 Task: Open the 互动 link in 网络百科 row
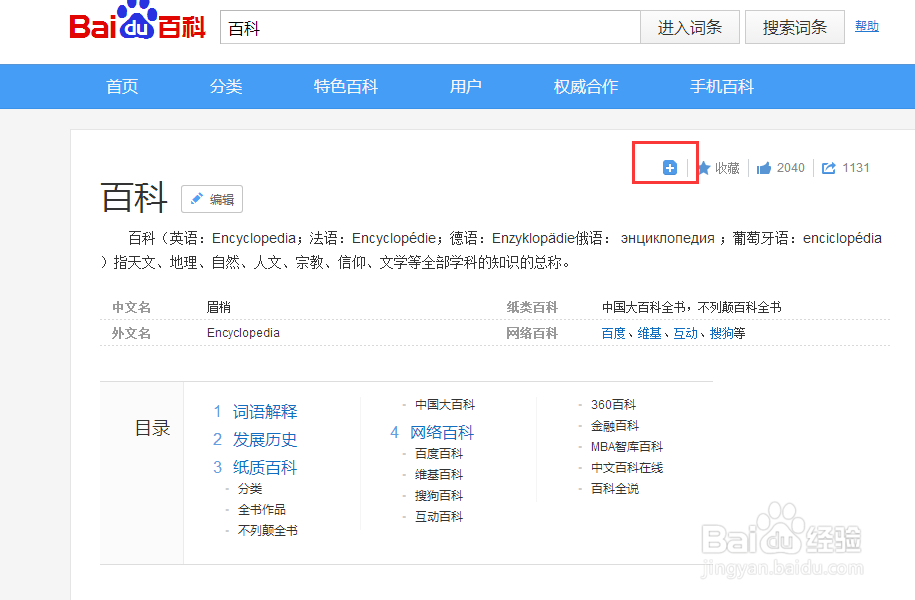(x=685, y=333)
